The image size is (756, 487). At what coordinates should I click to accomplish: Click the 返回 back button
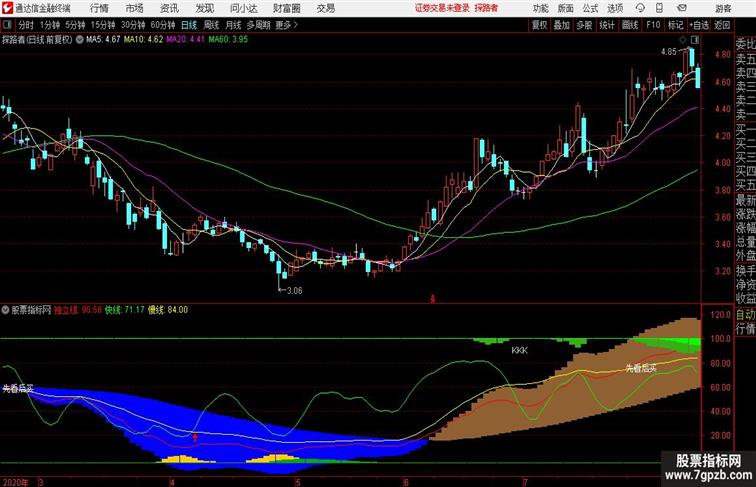point(722,25)
